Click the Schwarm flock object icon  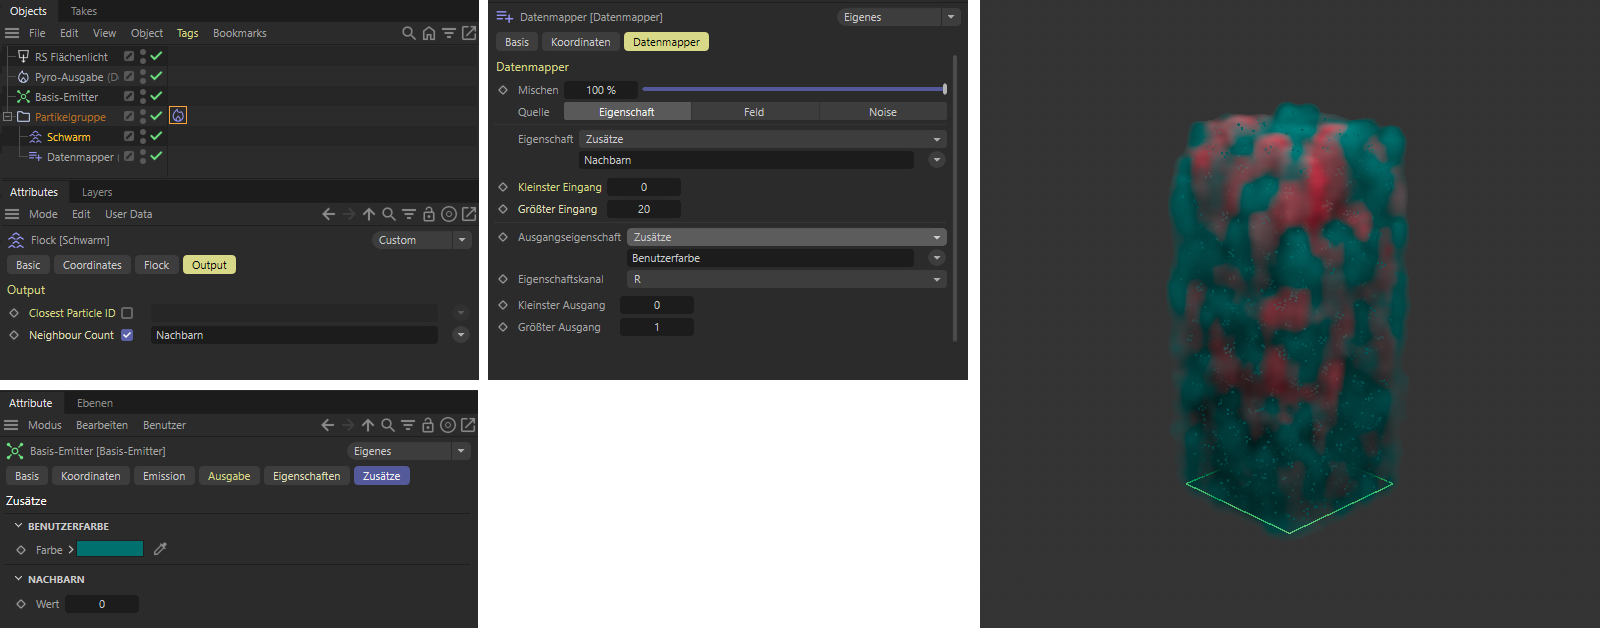pos(36,137)
